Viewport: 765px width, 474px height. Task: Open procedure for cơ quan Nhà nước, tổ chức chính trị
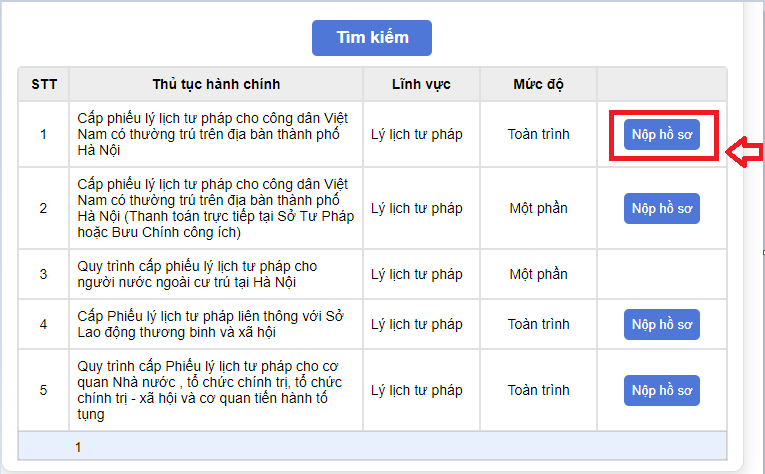tap(210, 390)
